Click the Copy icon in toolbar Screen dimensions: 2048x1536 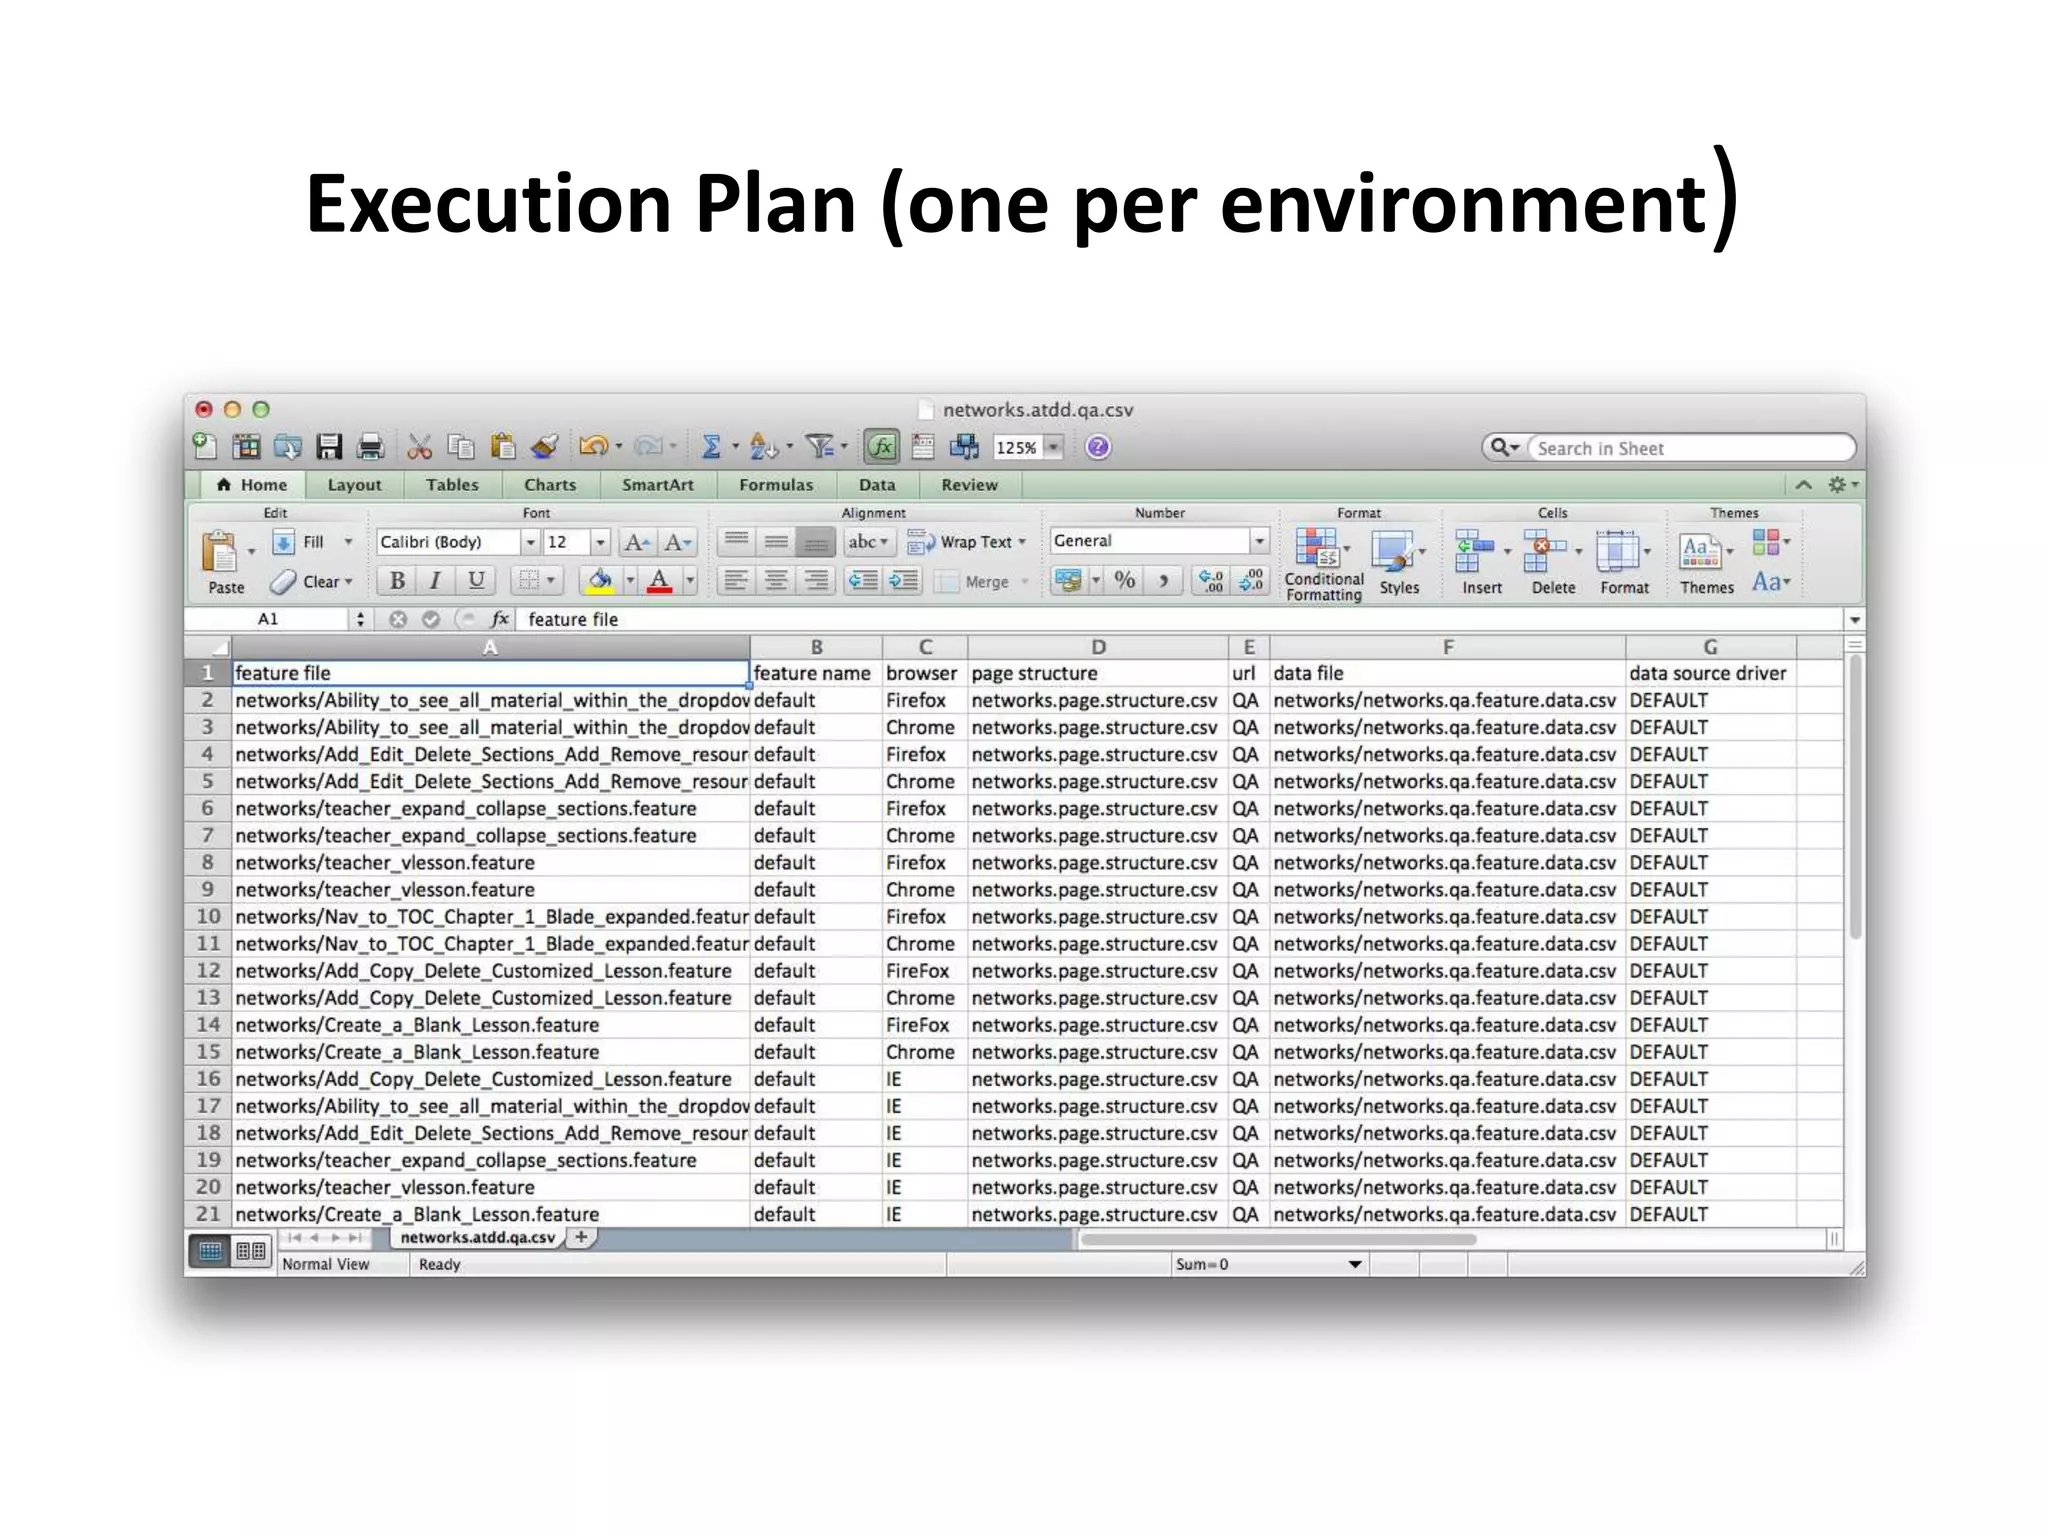click(461, 447)
